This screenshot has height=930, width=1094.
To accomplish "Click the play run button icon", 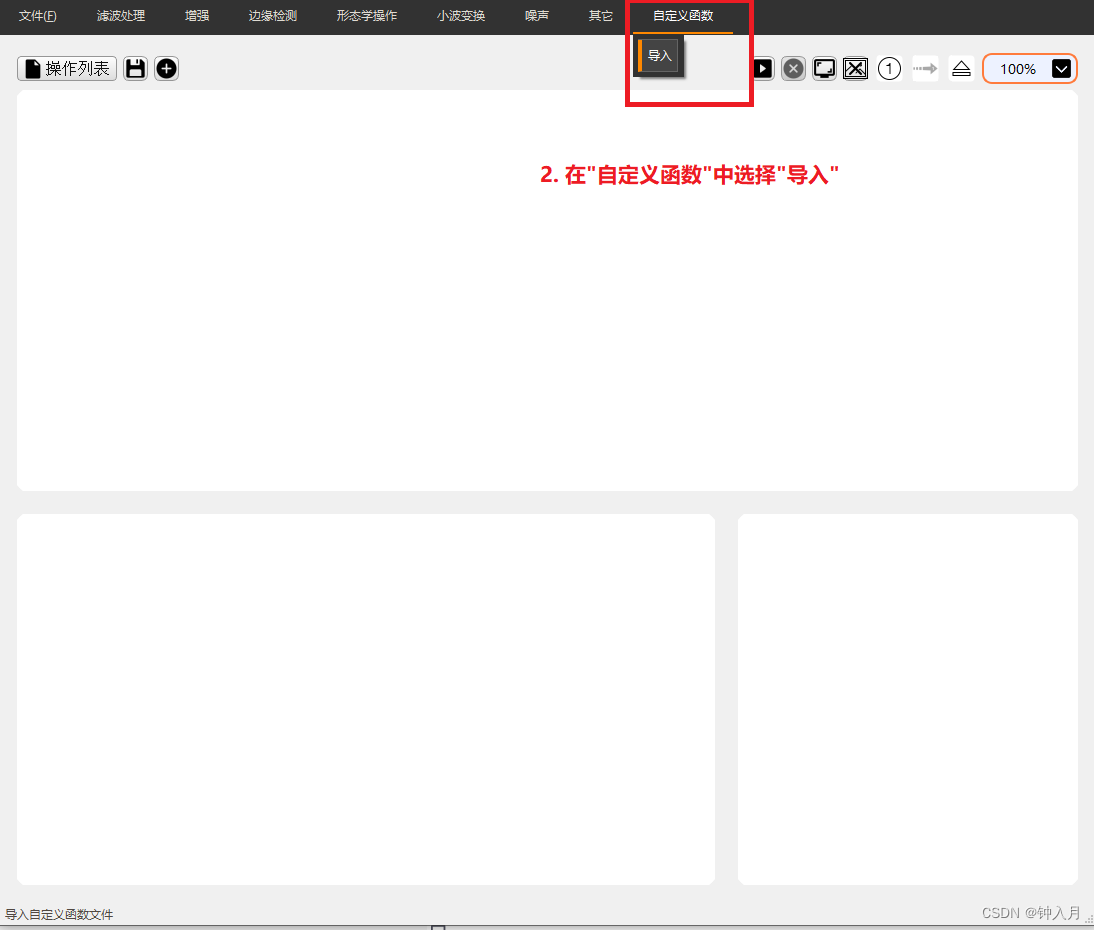I will tap(763, 68).
